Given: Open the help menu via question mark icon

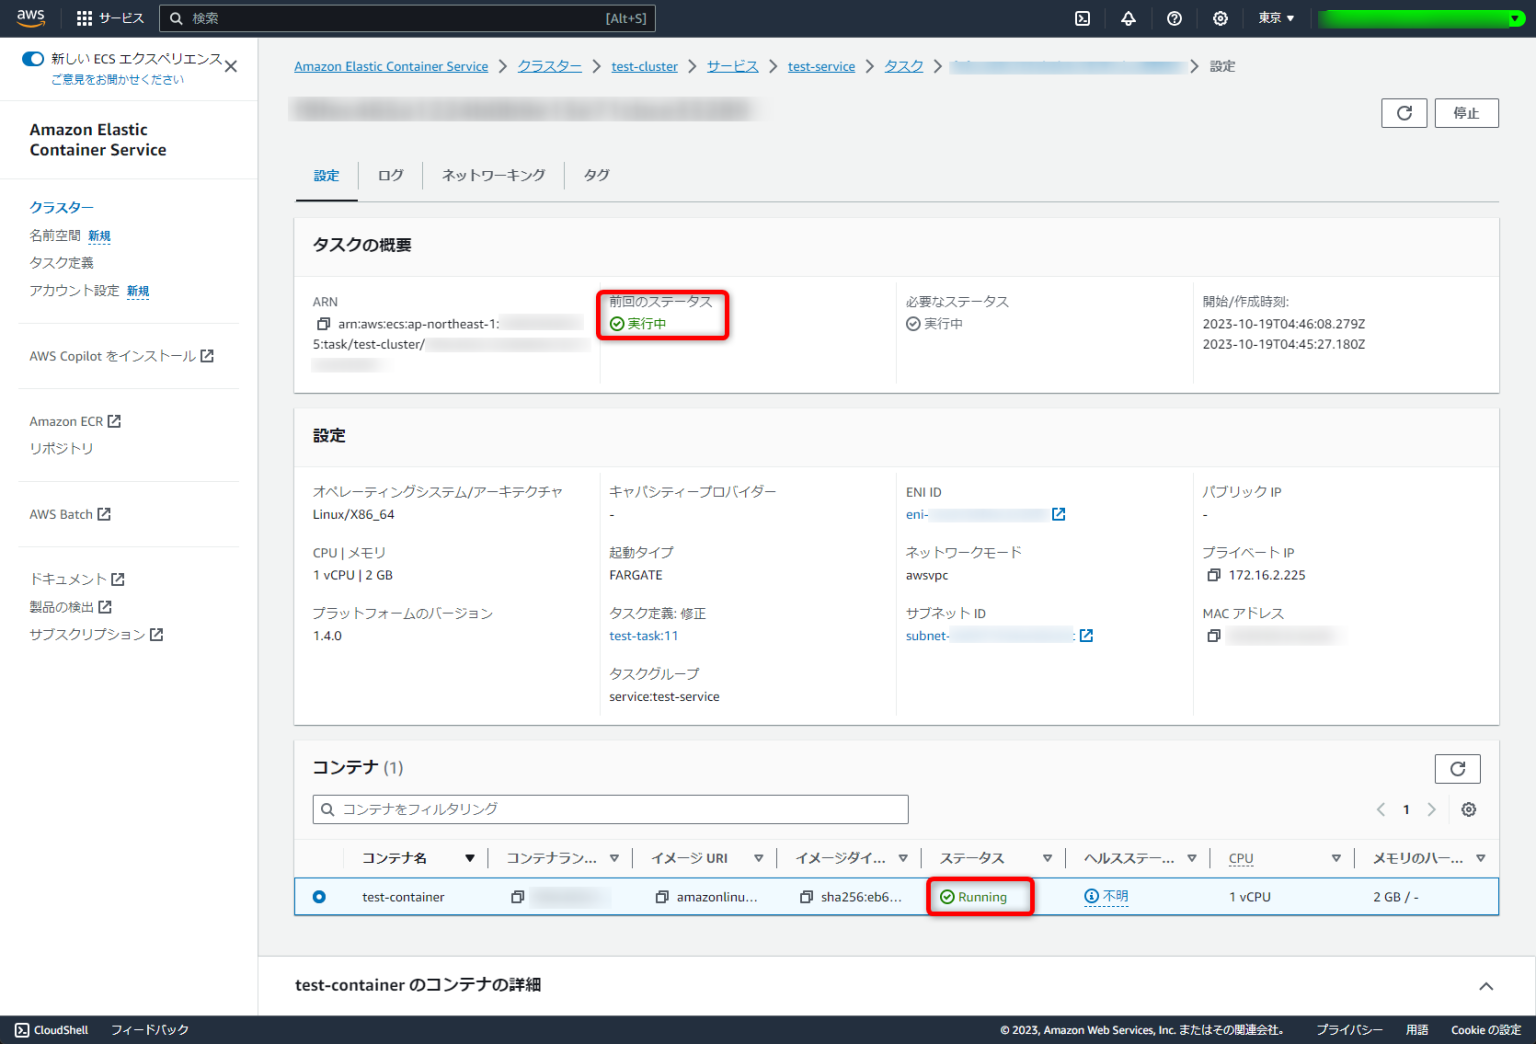Looking at the screenshot, I should click(x=1174, y=18).
